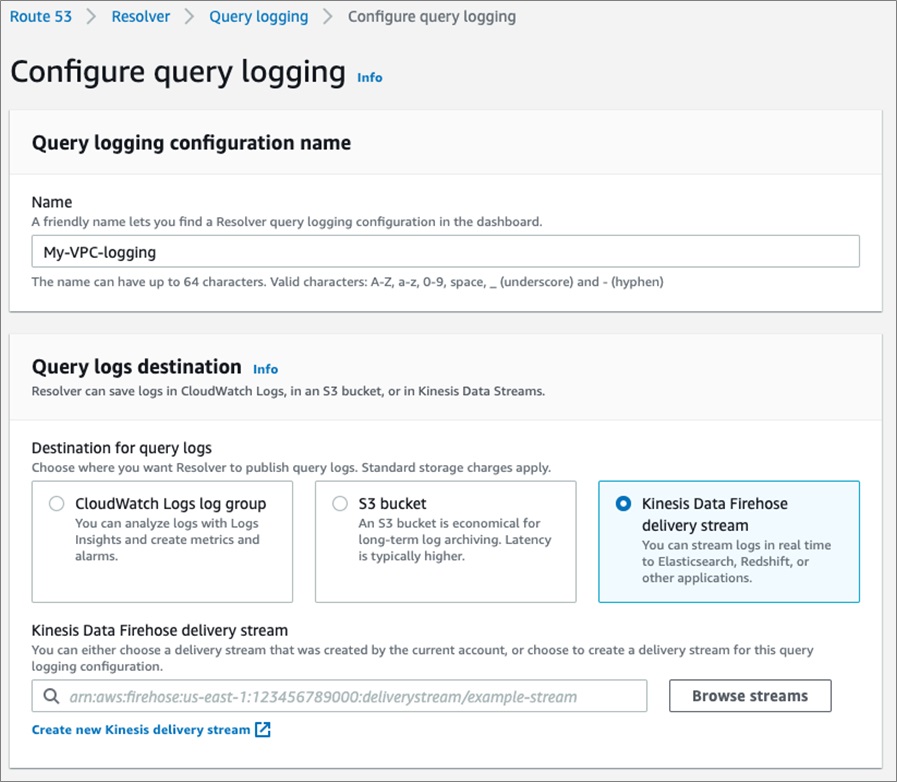Open Create new Kinesis delivery stream link
This screenshot has width=897, height=782.
click(141, 729)
